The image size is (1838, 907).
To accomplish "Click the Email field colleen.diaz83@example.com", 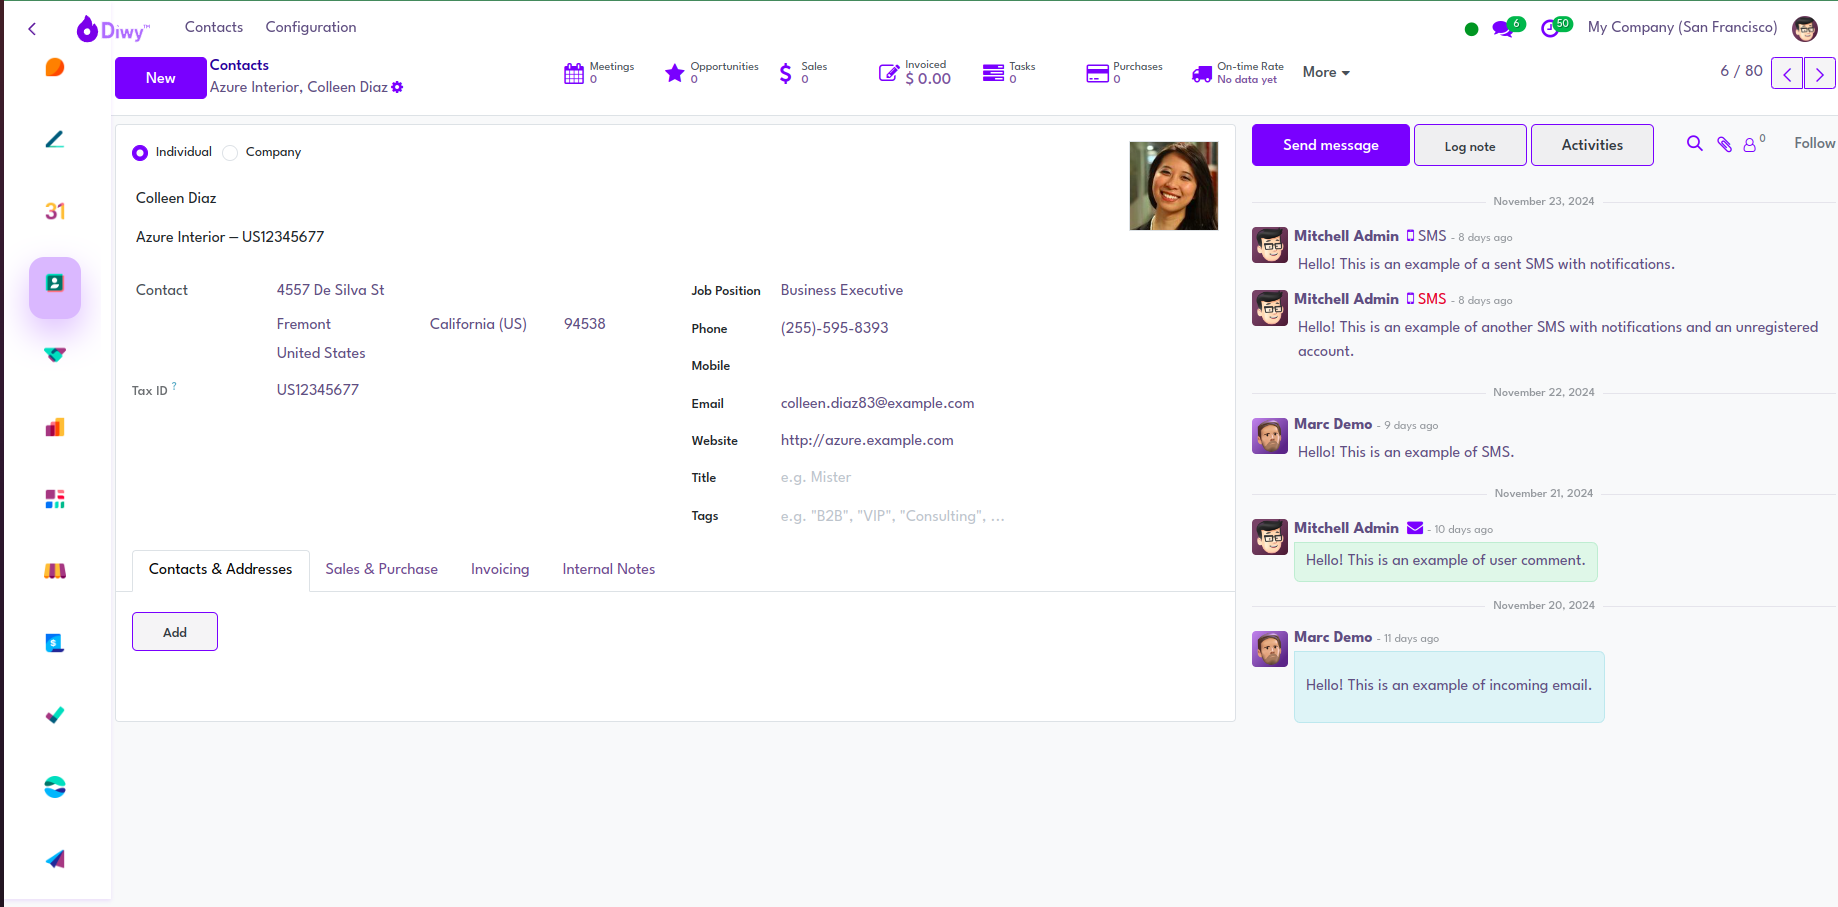I will 877,403.
